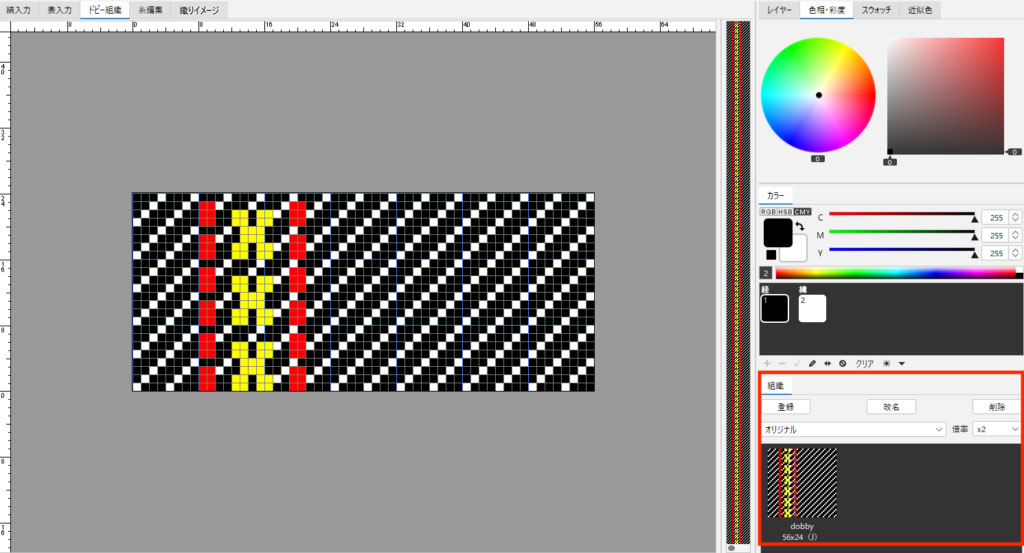Click the small default black color square

(x=771, y=254)
